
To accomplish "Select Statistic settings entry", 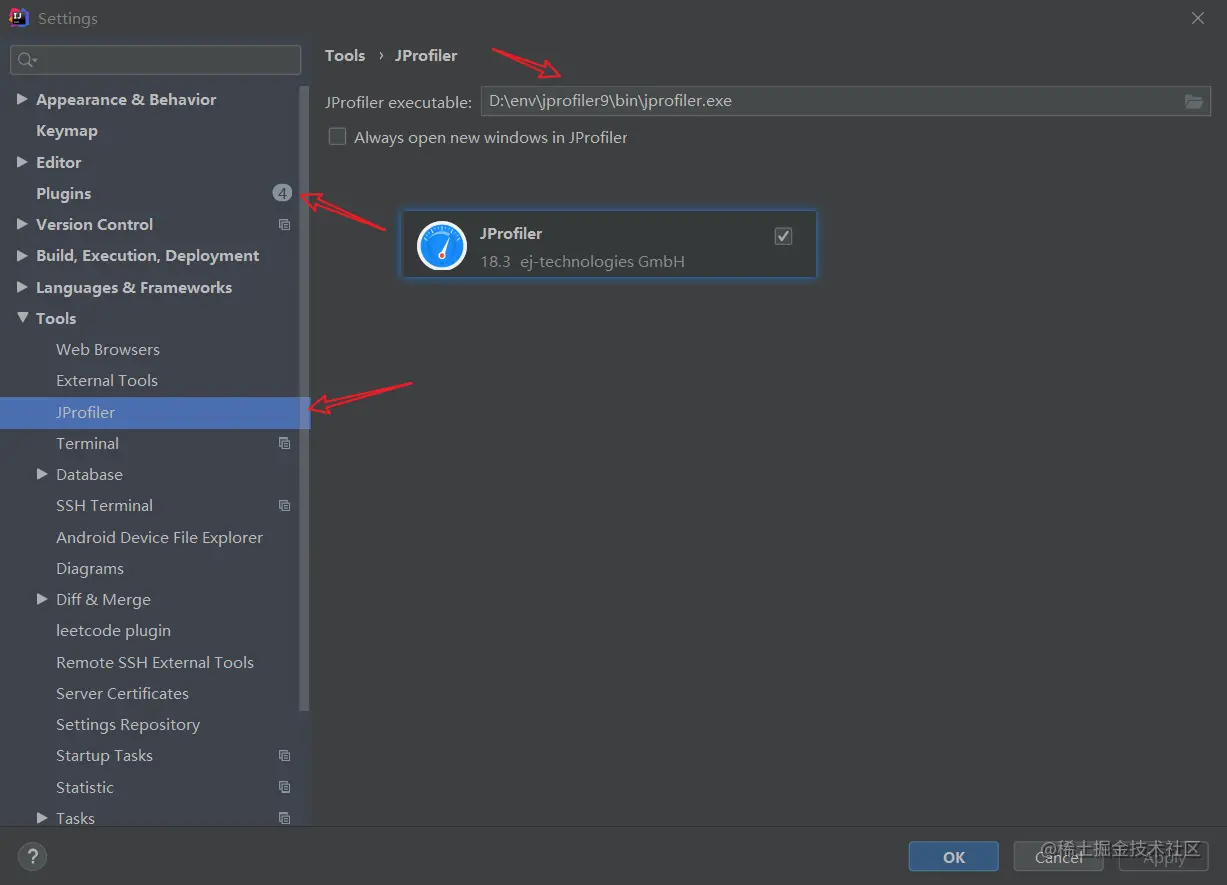I will click(85, 787).
